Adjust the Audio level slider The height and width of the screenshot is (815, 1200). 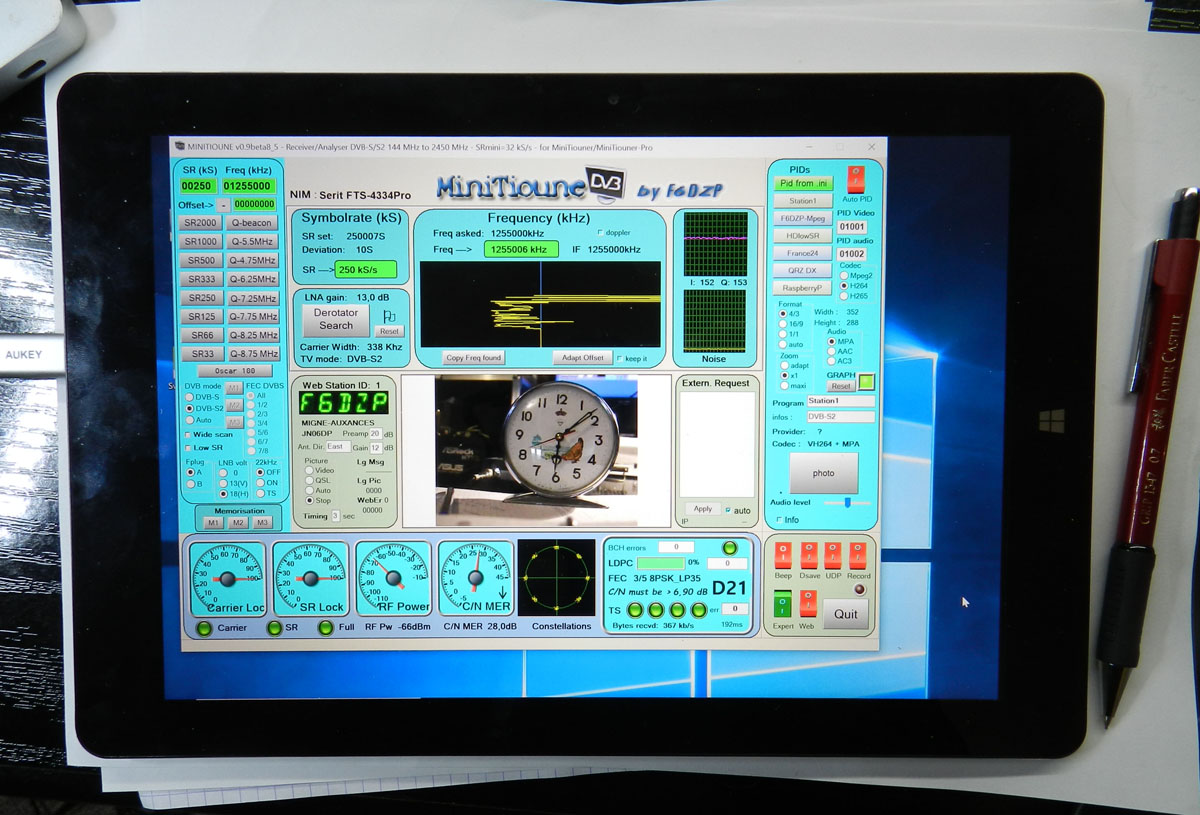click(x=846, y=502)
